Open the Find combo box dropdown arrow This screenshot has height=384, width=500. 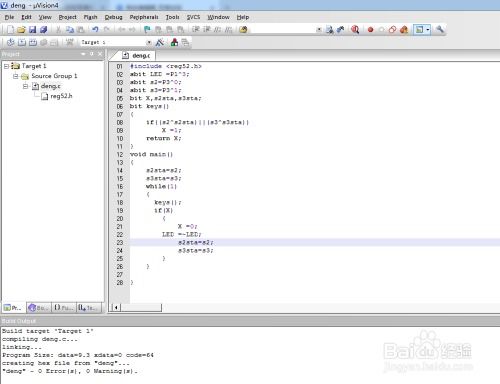[x=319, y=30]
